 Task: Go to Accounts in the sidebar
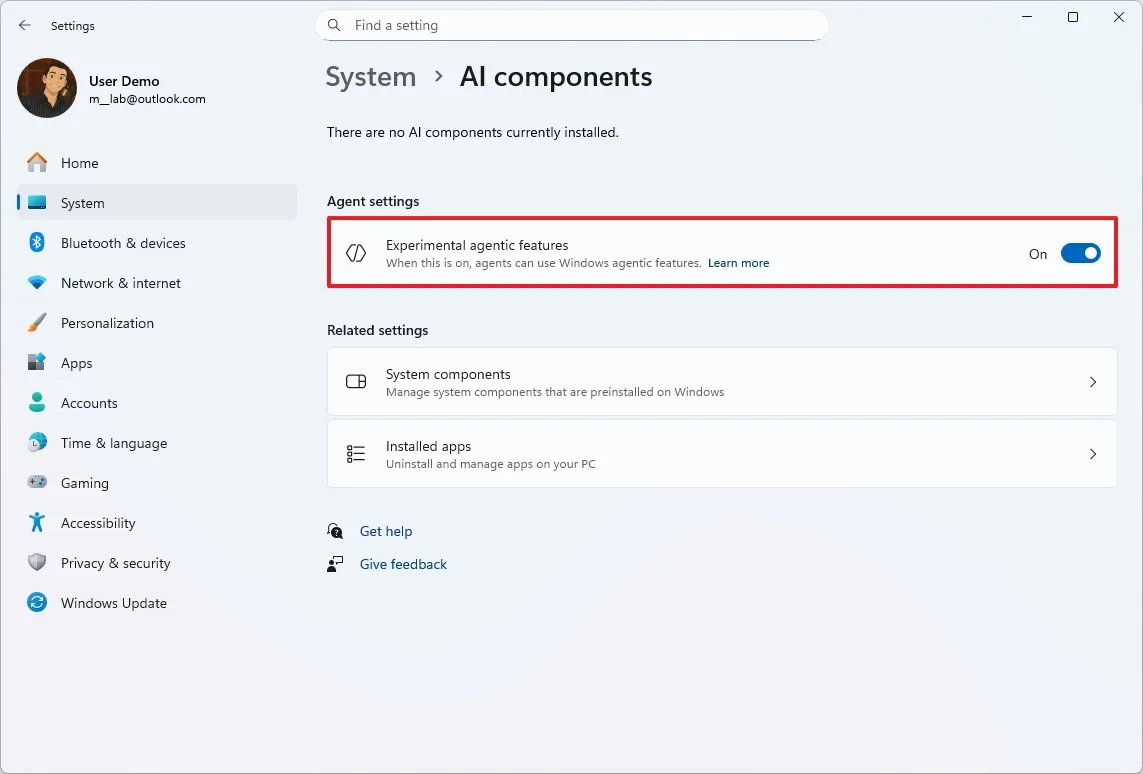click(89, 403)
